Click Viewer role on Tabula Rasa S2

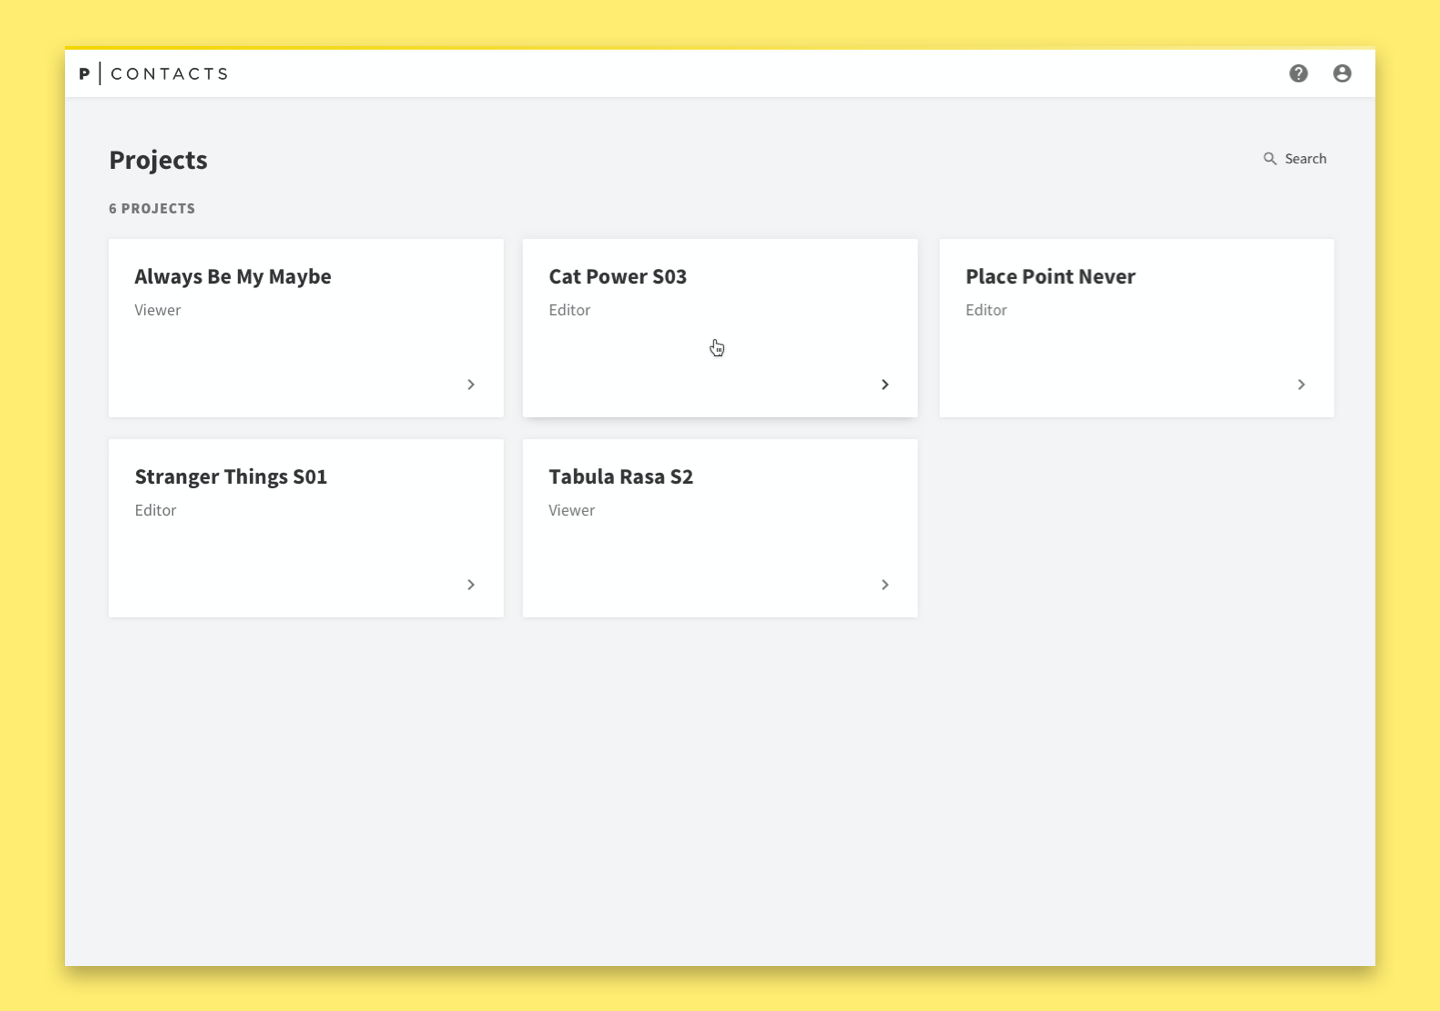click(x=572, y=510)
